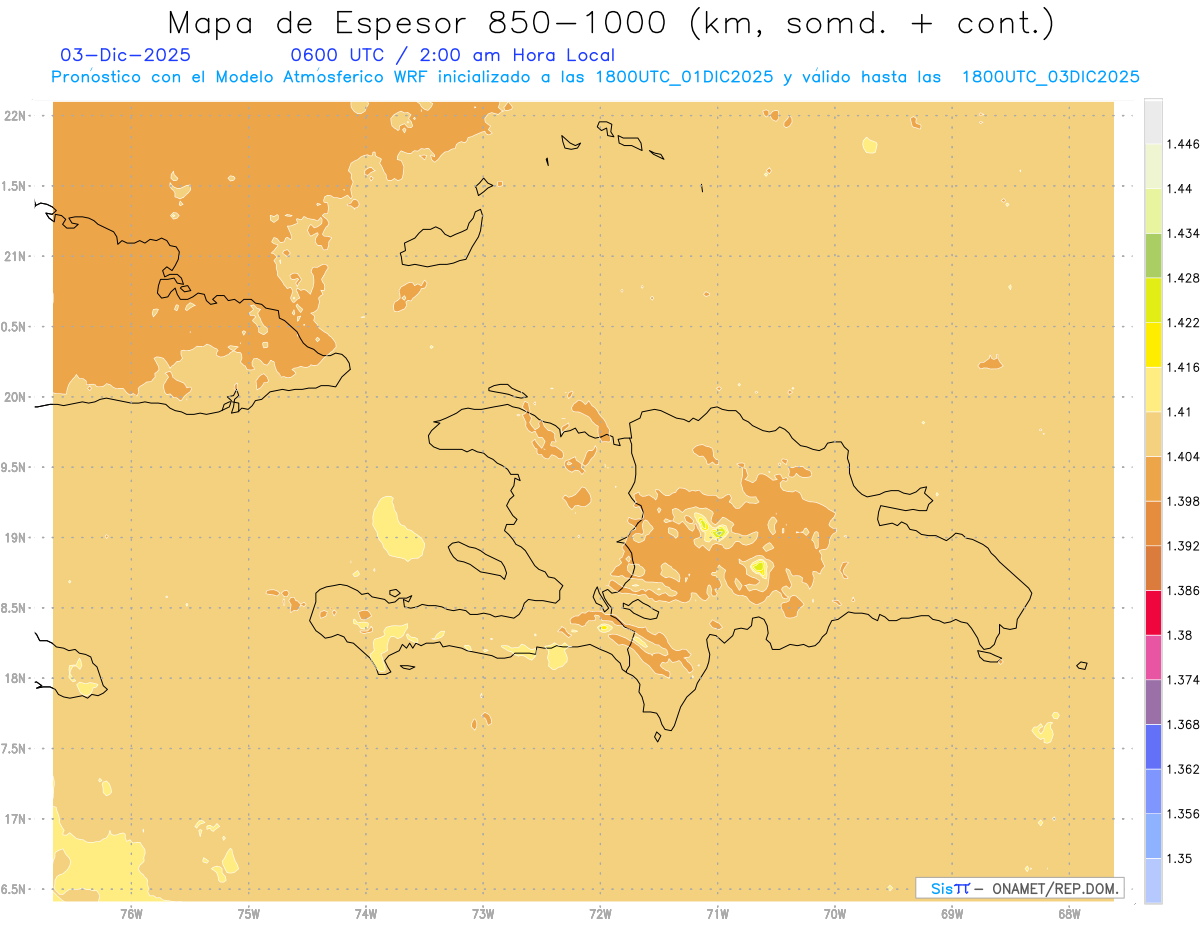Click the '21N' latitude label
1200x927 pixels.
coord(15,256)
